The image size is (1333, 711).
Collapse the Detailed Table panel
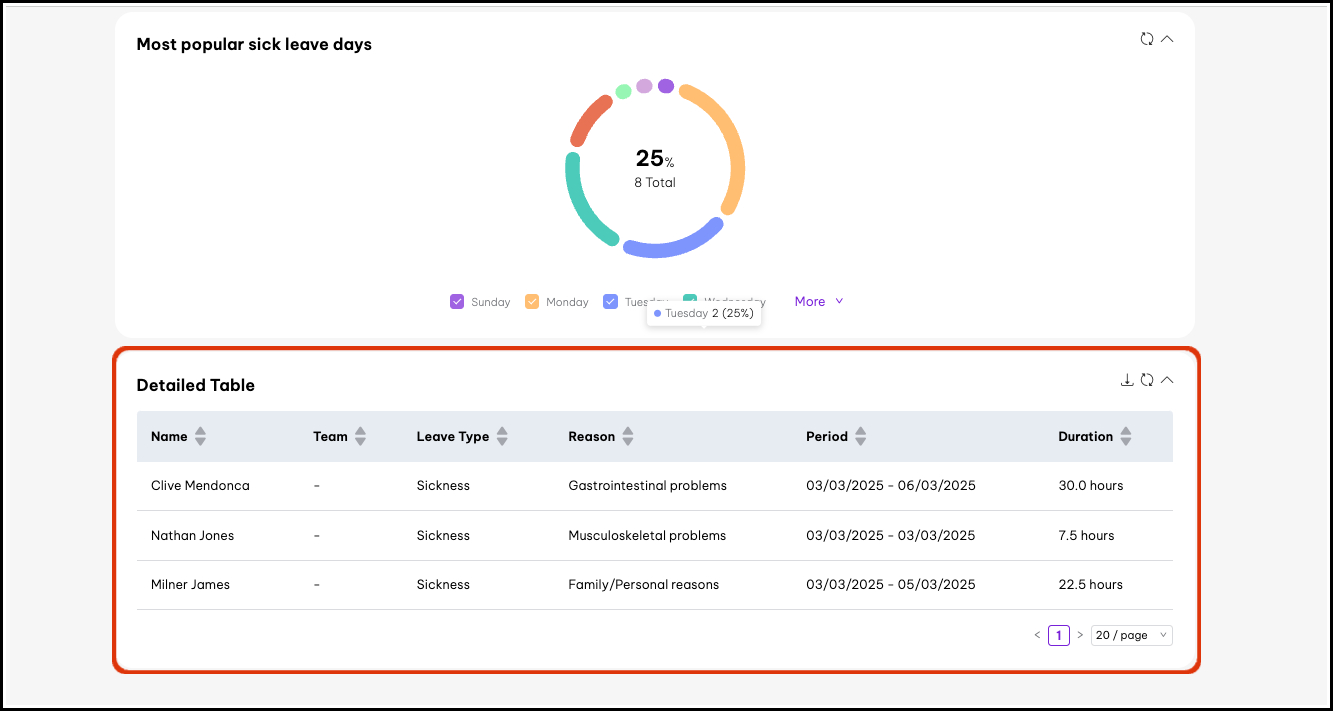(1166, 380)
